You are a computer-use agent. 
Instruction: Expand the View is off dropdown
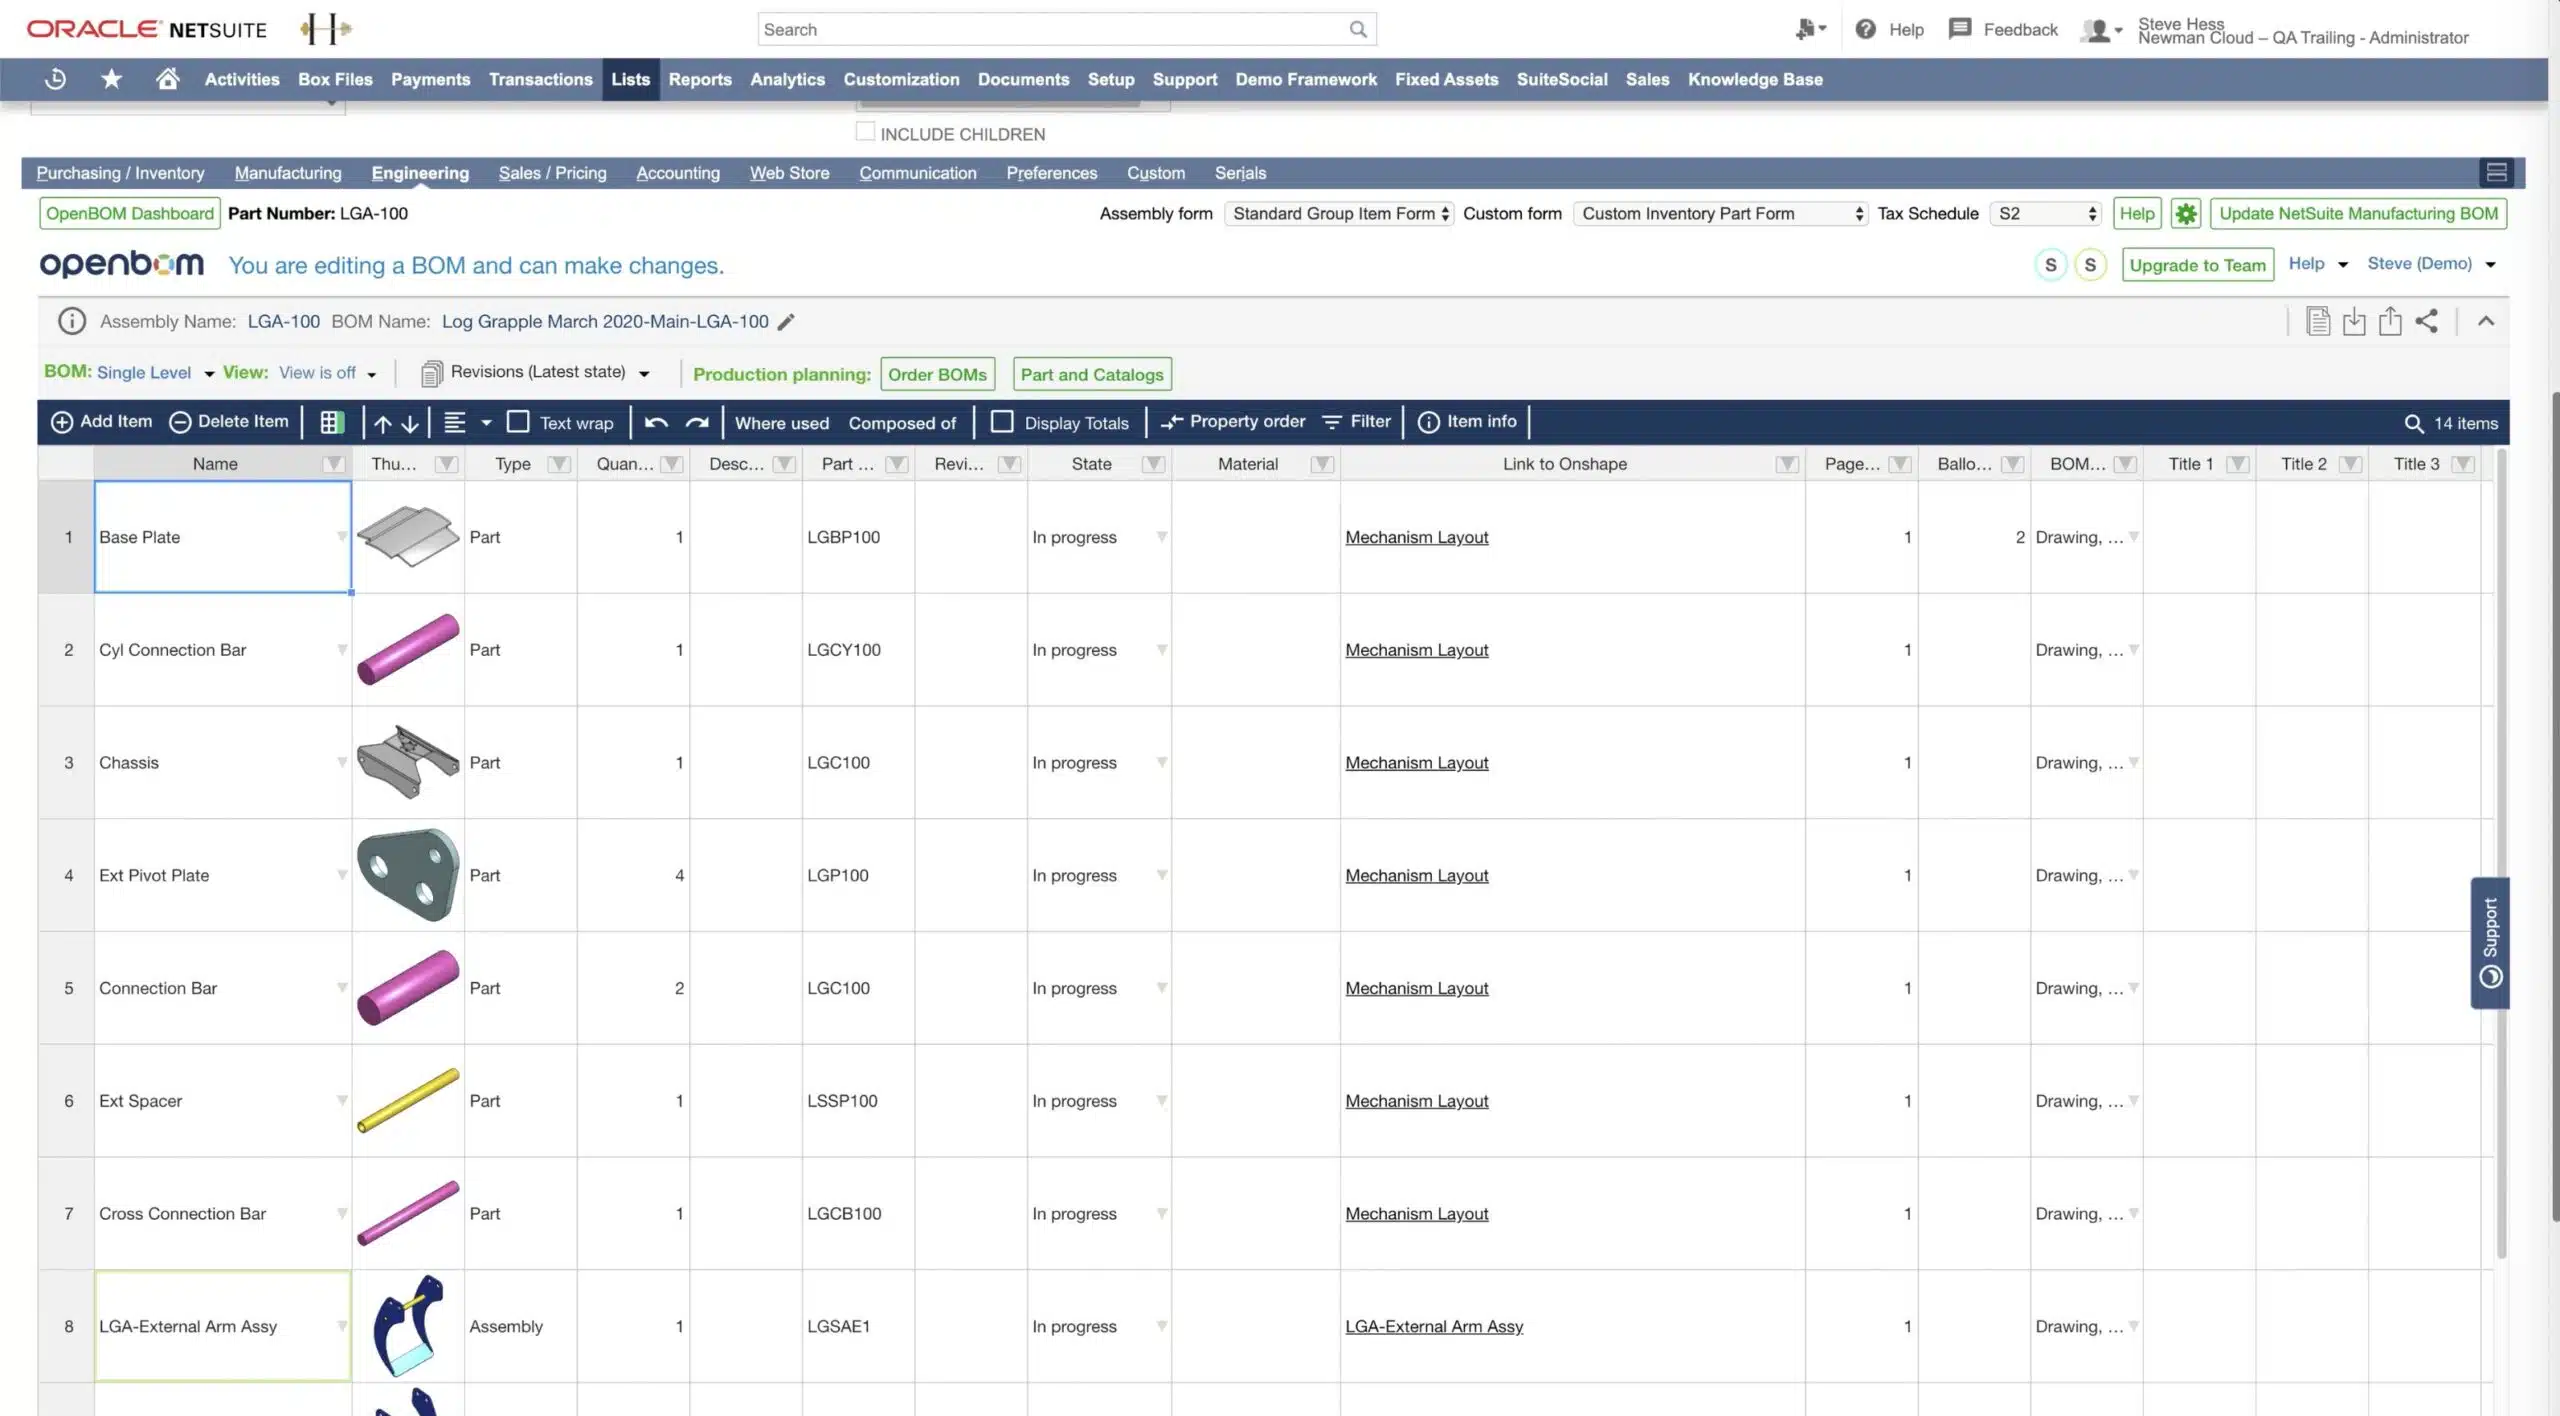click(327, 373)
